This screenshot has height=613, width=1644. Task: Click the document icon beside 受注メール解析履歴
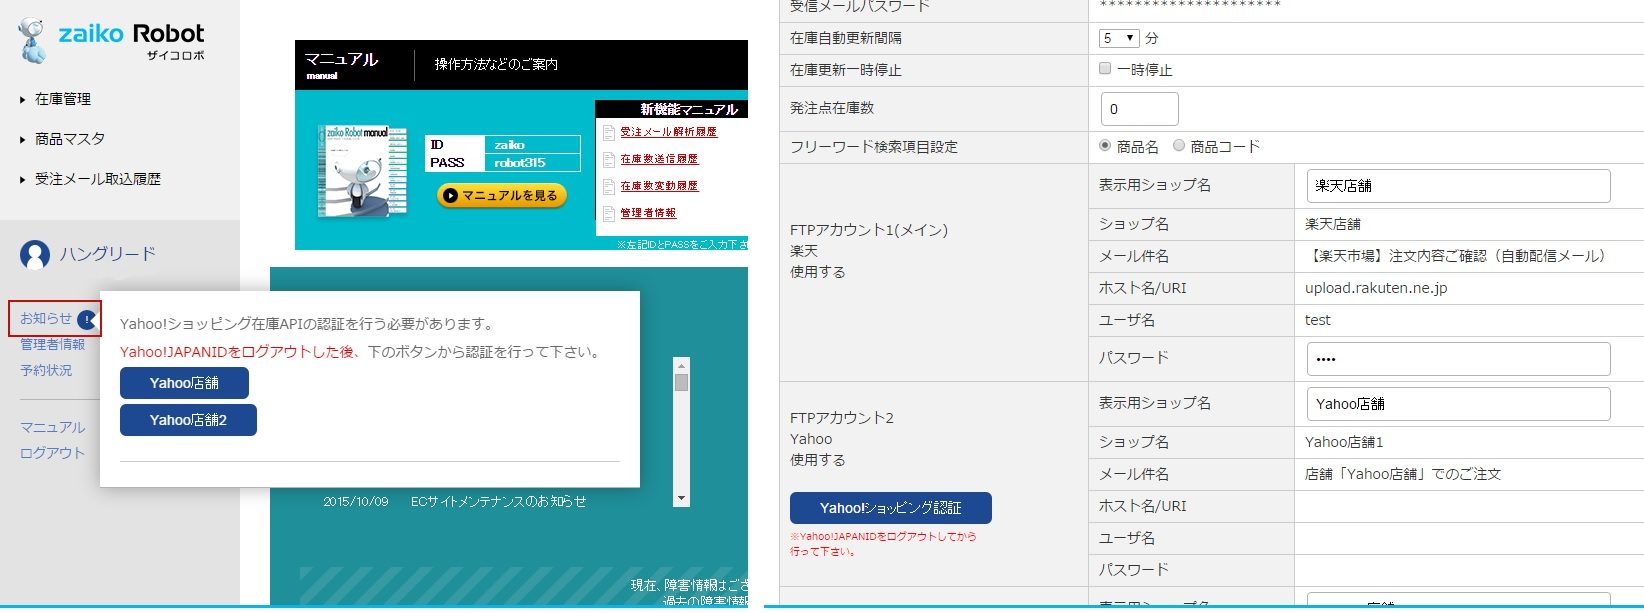[x=609, y=132]
